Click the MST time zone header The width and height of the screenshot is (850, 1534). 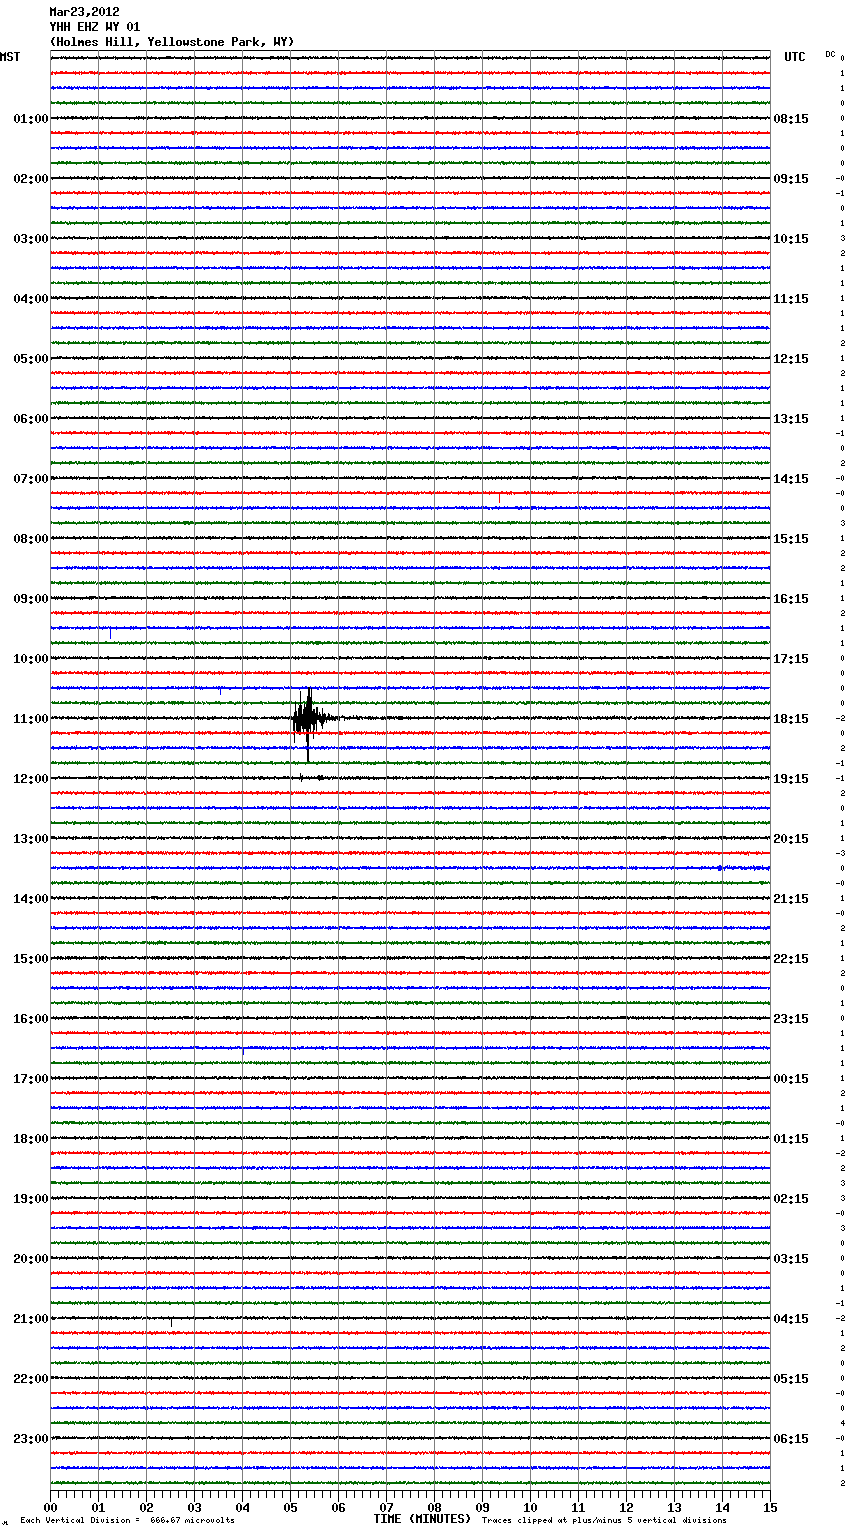click(x=10, y=57)
